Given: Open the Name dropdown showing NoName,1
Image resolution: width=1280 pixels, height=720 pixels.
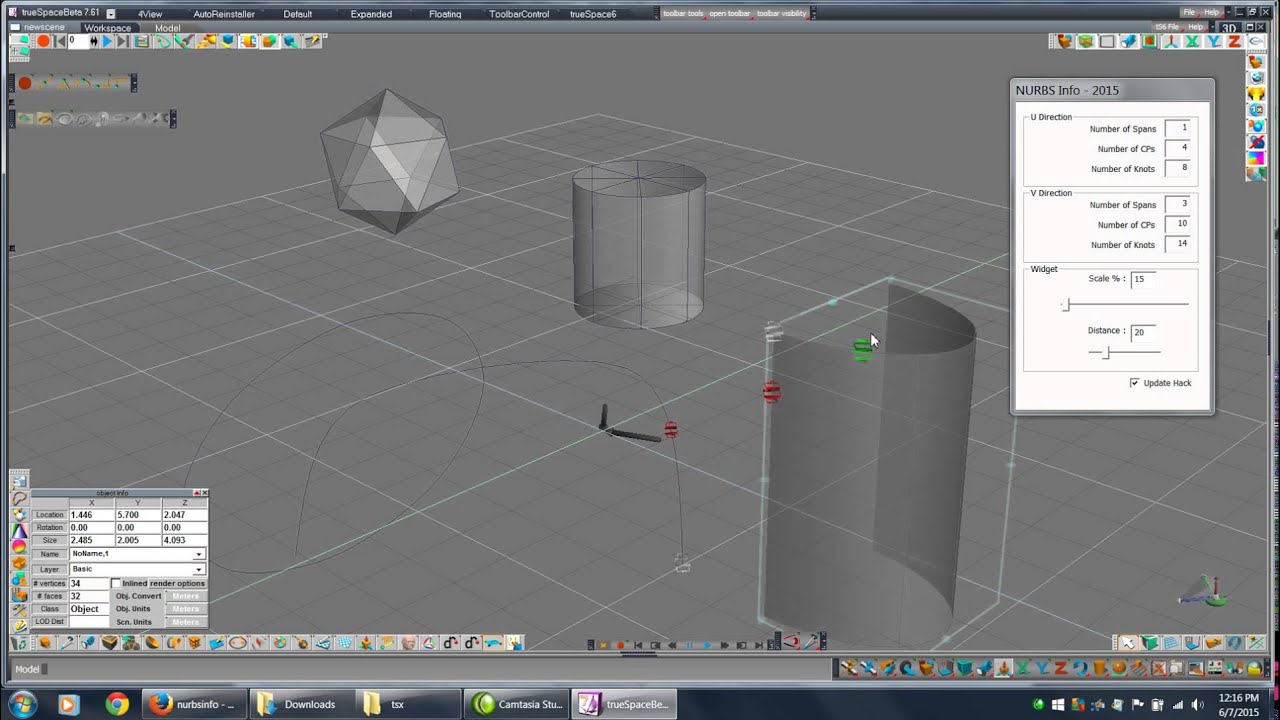Looking at the screenshot, I should [x=199, y=554].
